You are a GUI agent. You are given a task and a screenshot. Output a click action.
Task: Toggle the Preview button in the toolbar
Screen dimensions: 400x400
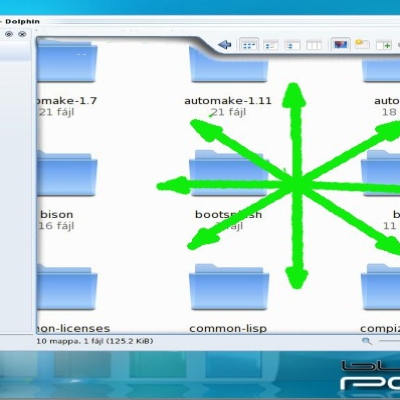(x=340, y=44)
